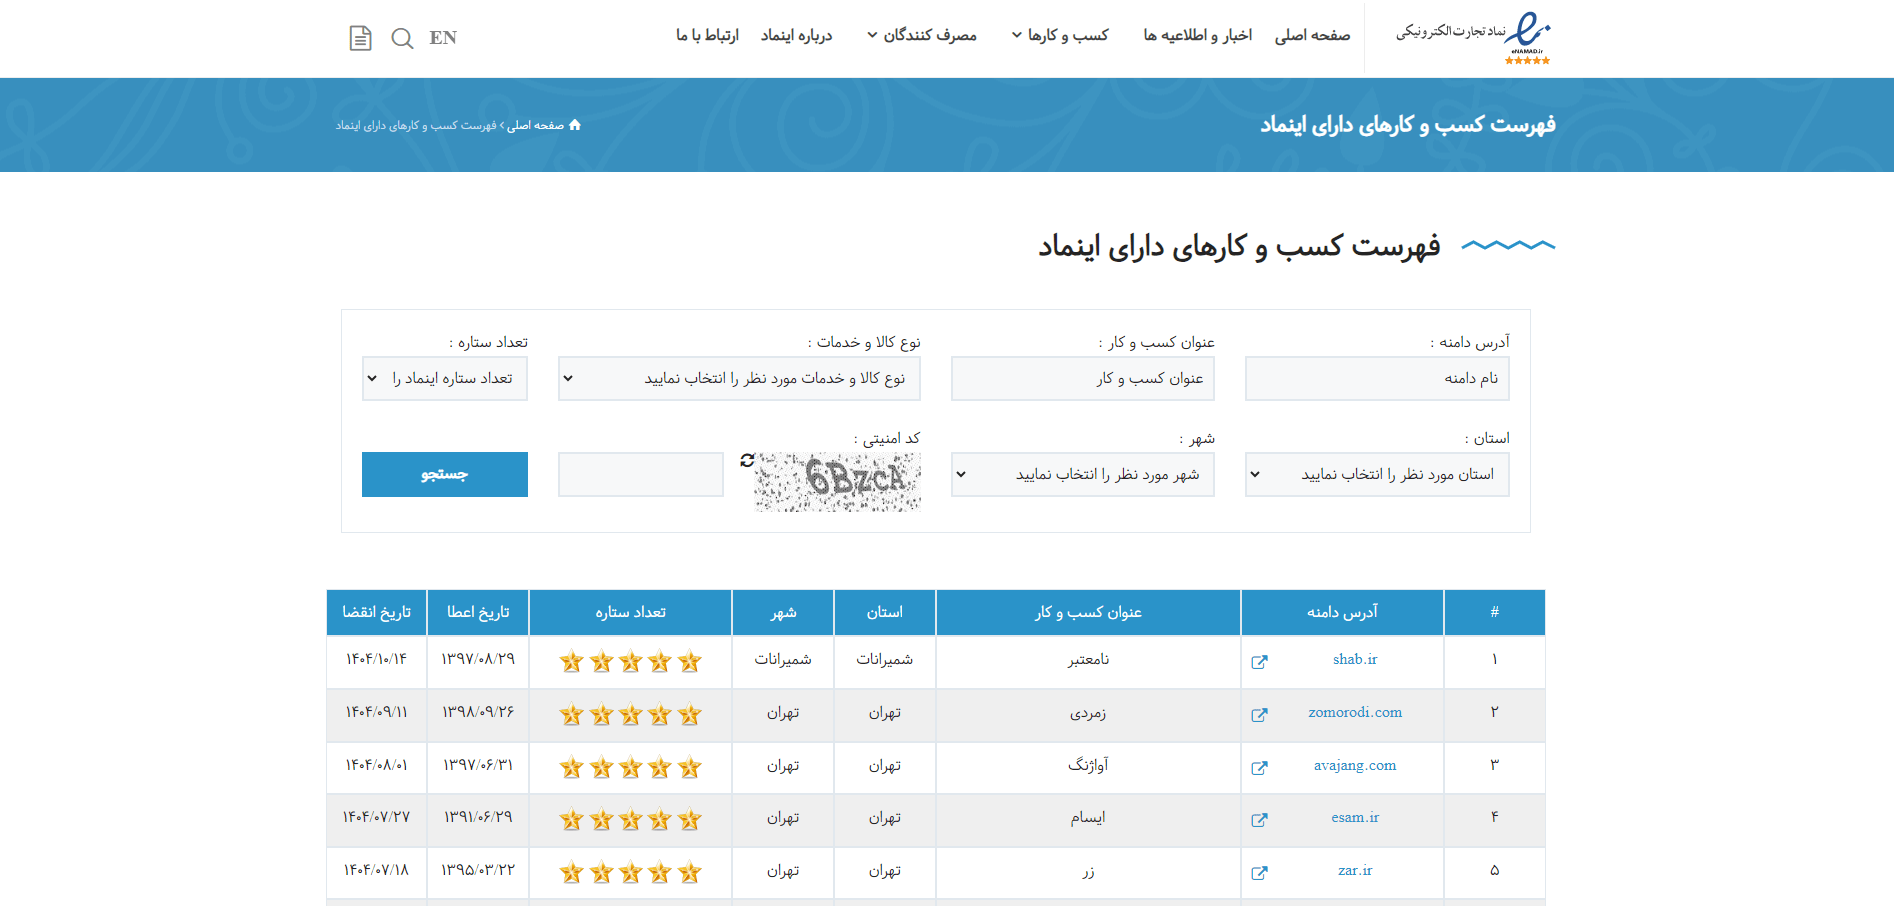Image resolution: width=1894 pixels, height=906 pixels.
Task: Focus the نام دامنه input field
Action: [1377, 378]
